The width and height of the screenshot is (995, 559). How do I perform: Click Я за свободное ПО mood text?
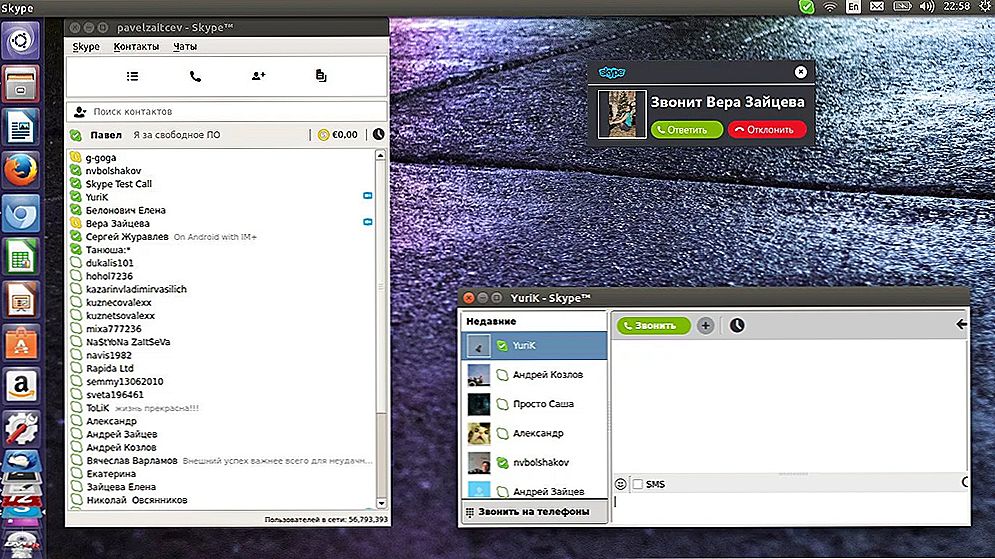click(176, 135)
